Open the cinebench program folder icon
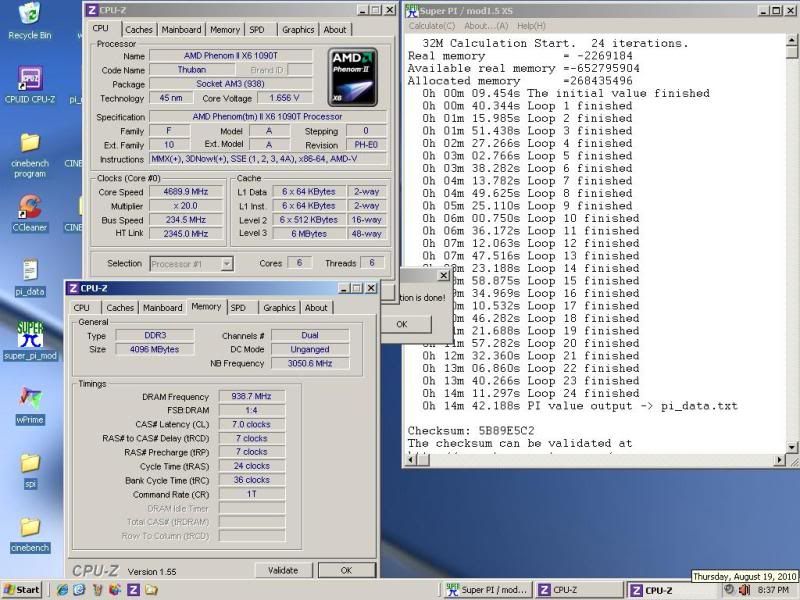The image size is (800, 600). [x=30, y=155]
